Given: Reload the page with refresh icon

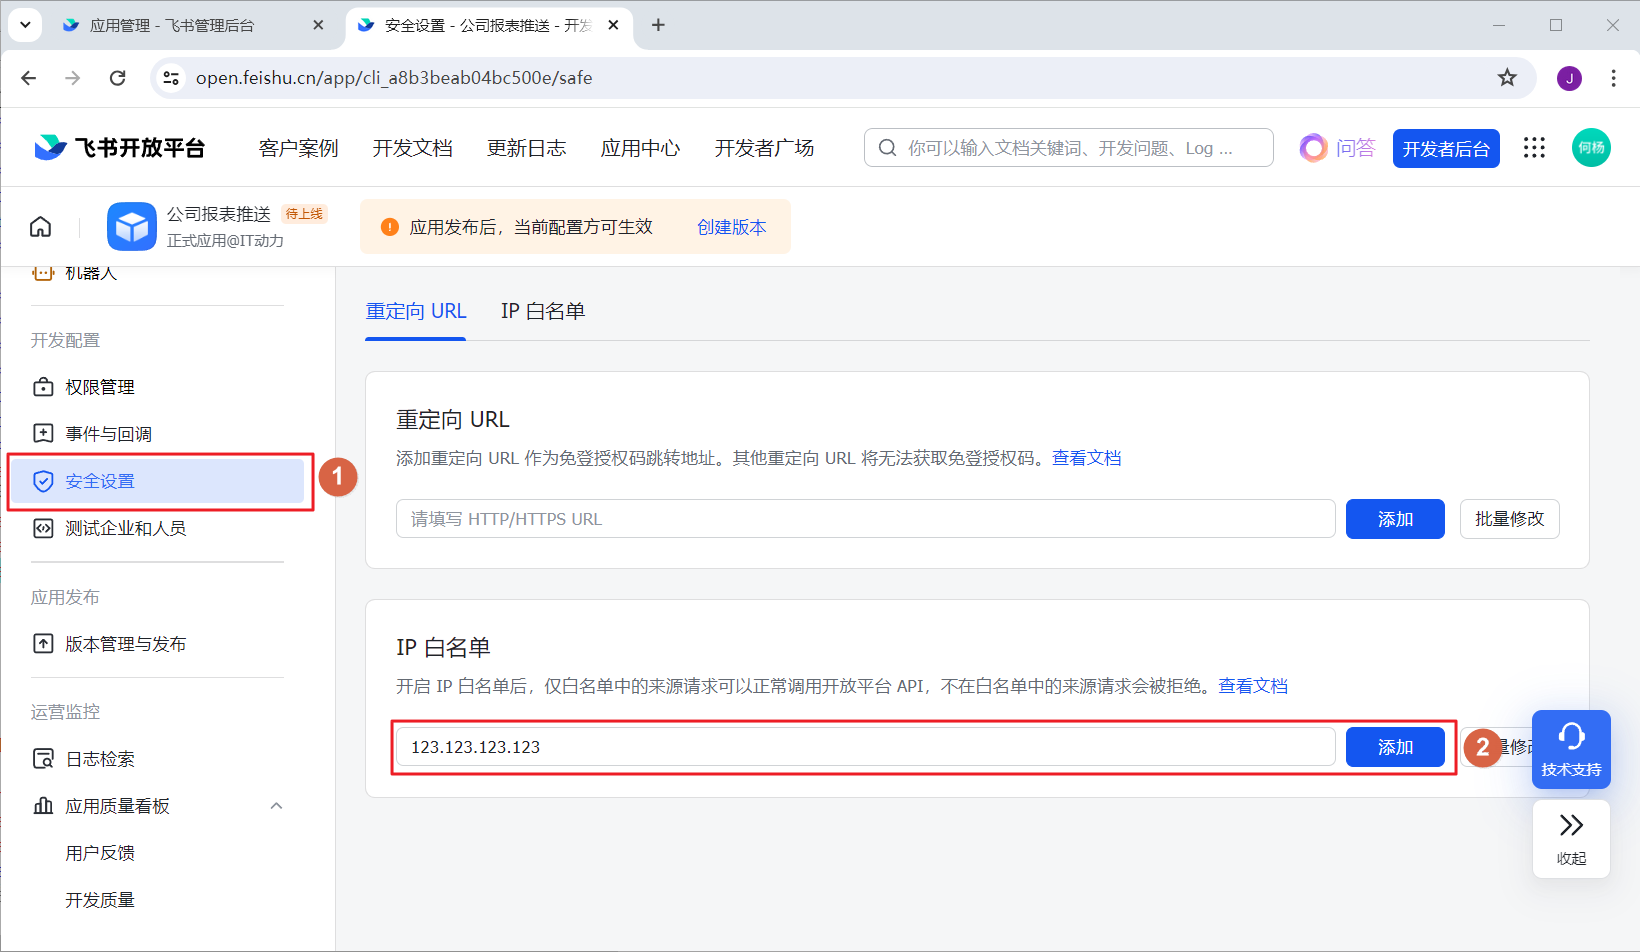Looking at the screenshot, I should (118, 78).
